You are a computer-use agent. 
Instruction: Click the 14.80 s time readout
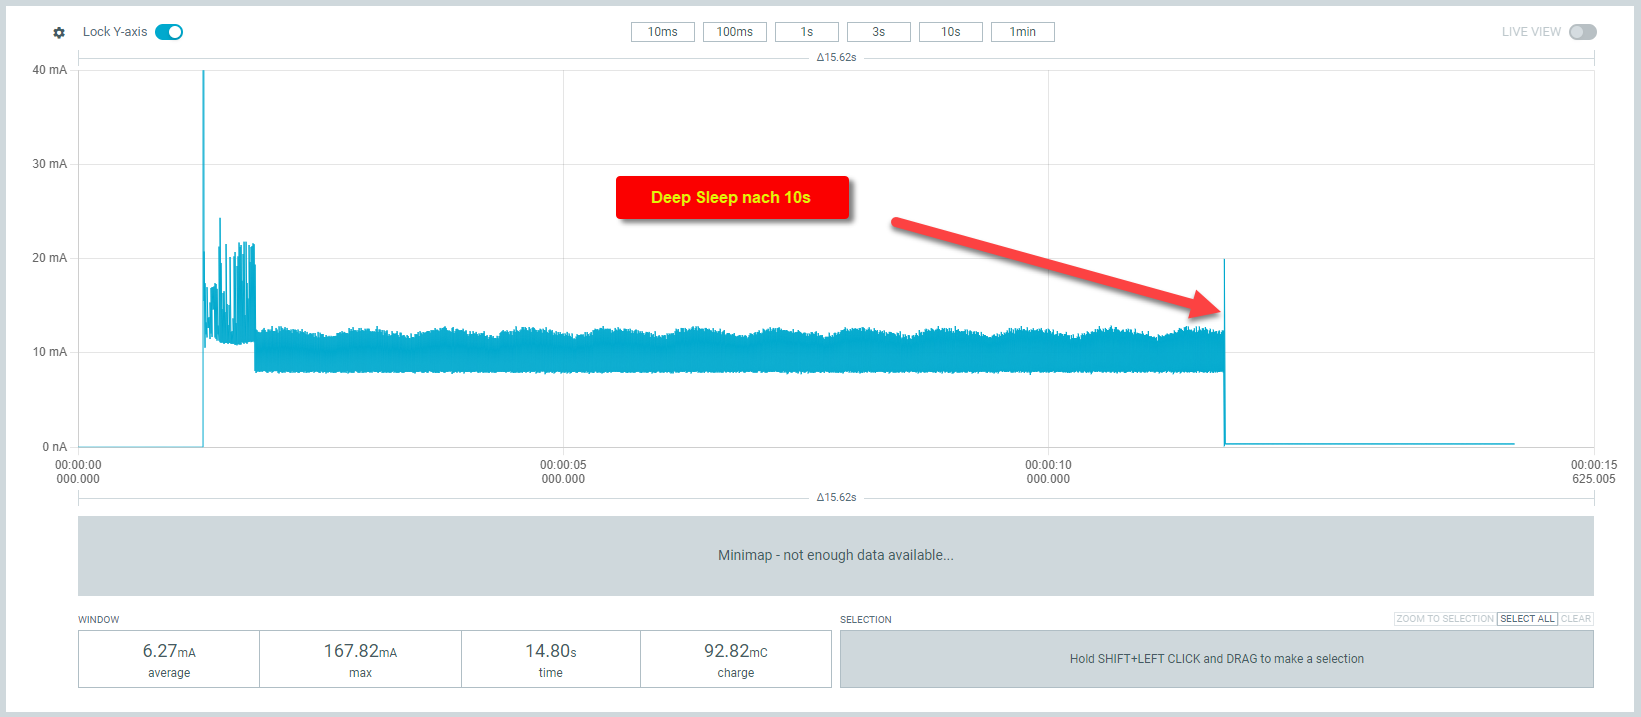click(550, 659)
